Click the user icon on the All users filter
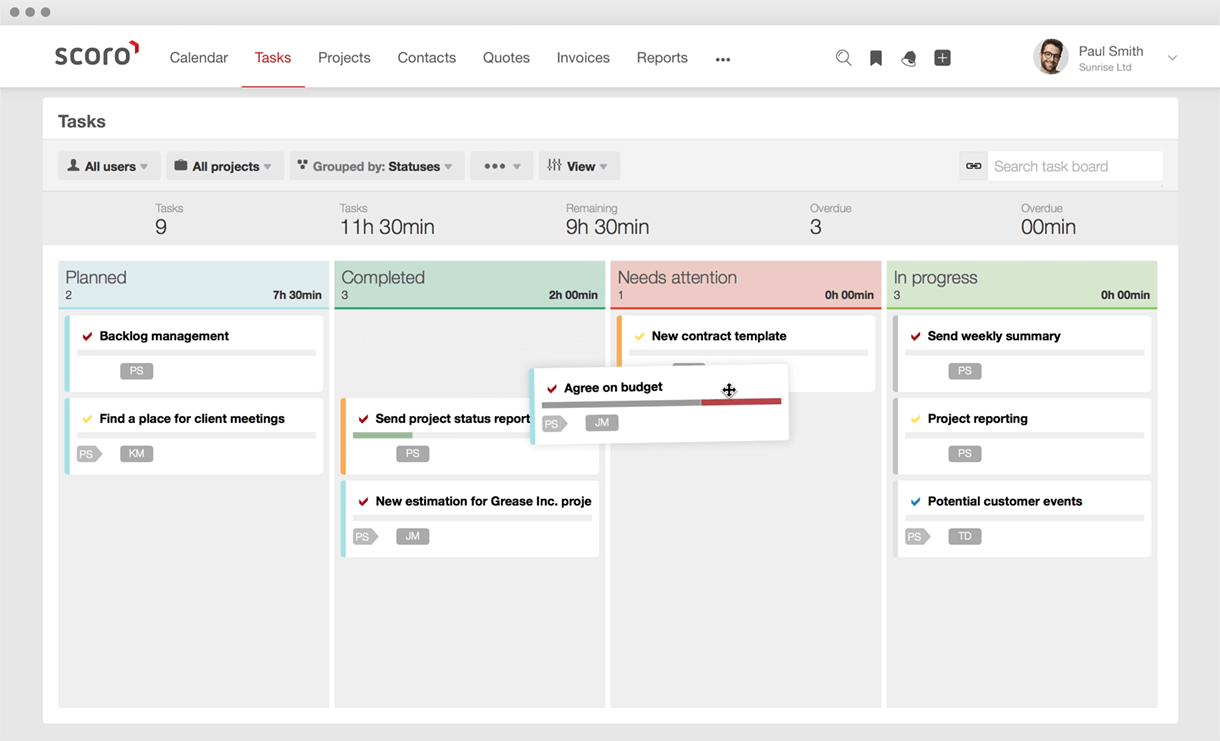 tap(74, 166)
